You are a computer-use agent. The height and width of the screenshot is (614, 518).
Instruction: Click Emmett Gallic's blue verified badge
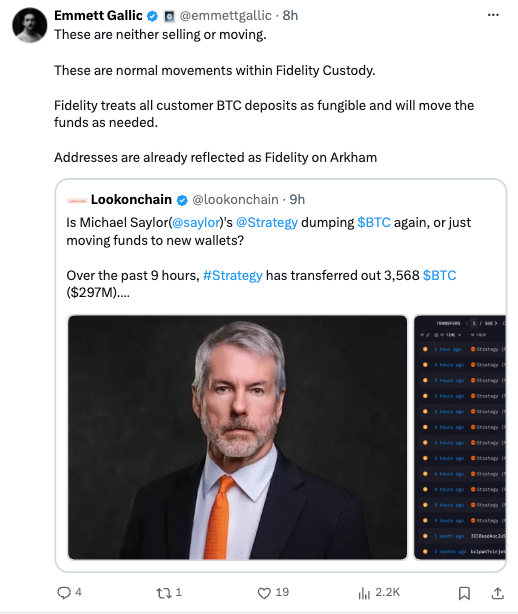pyautogui.click(x=152, y=16)
